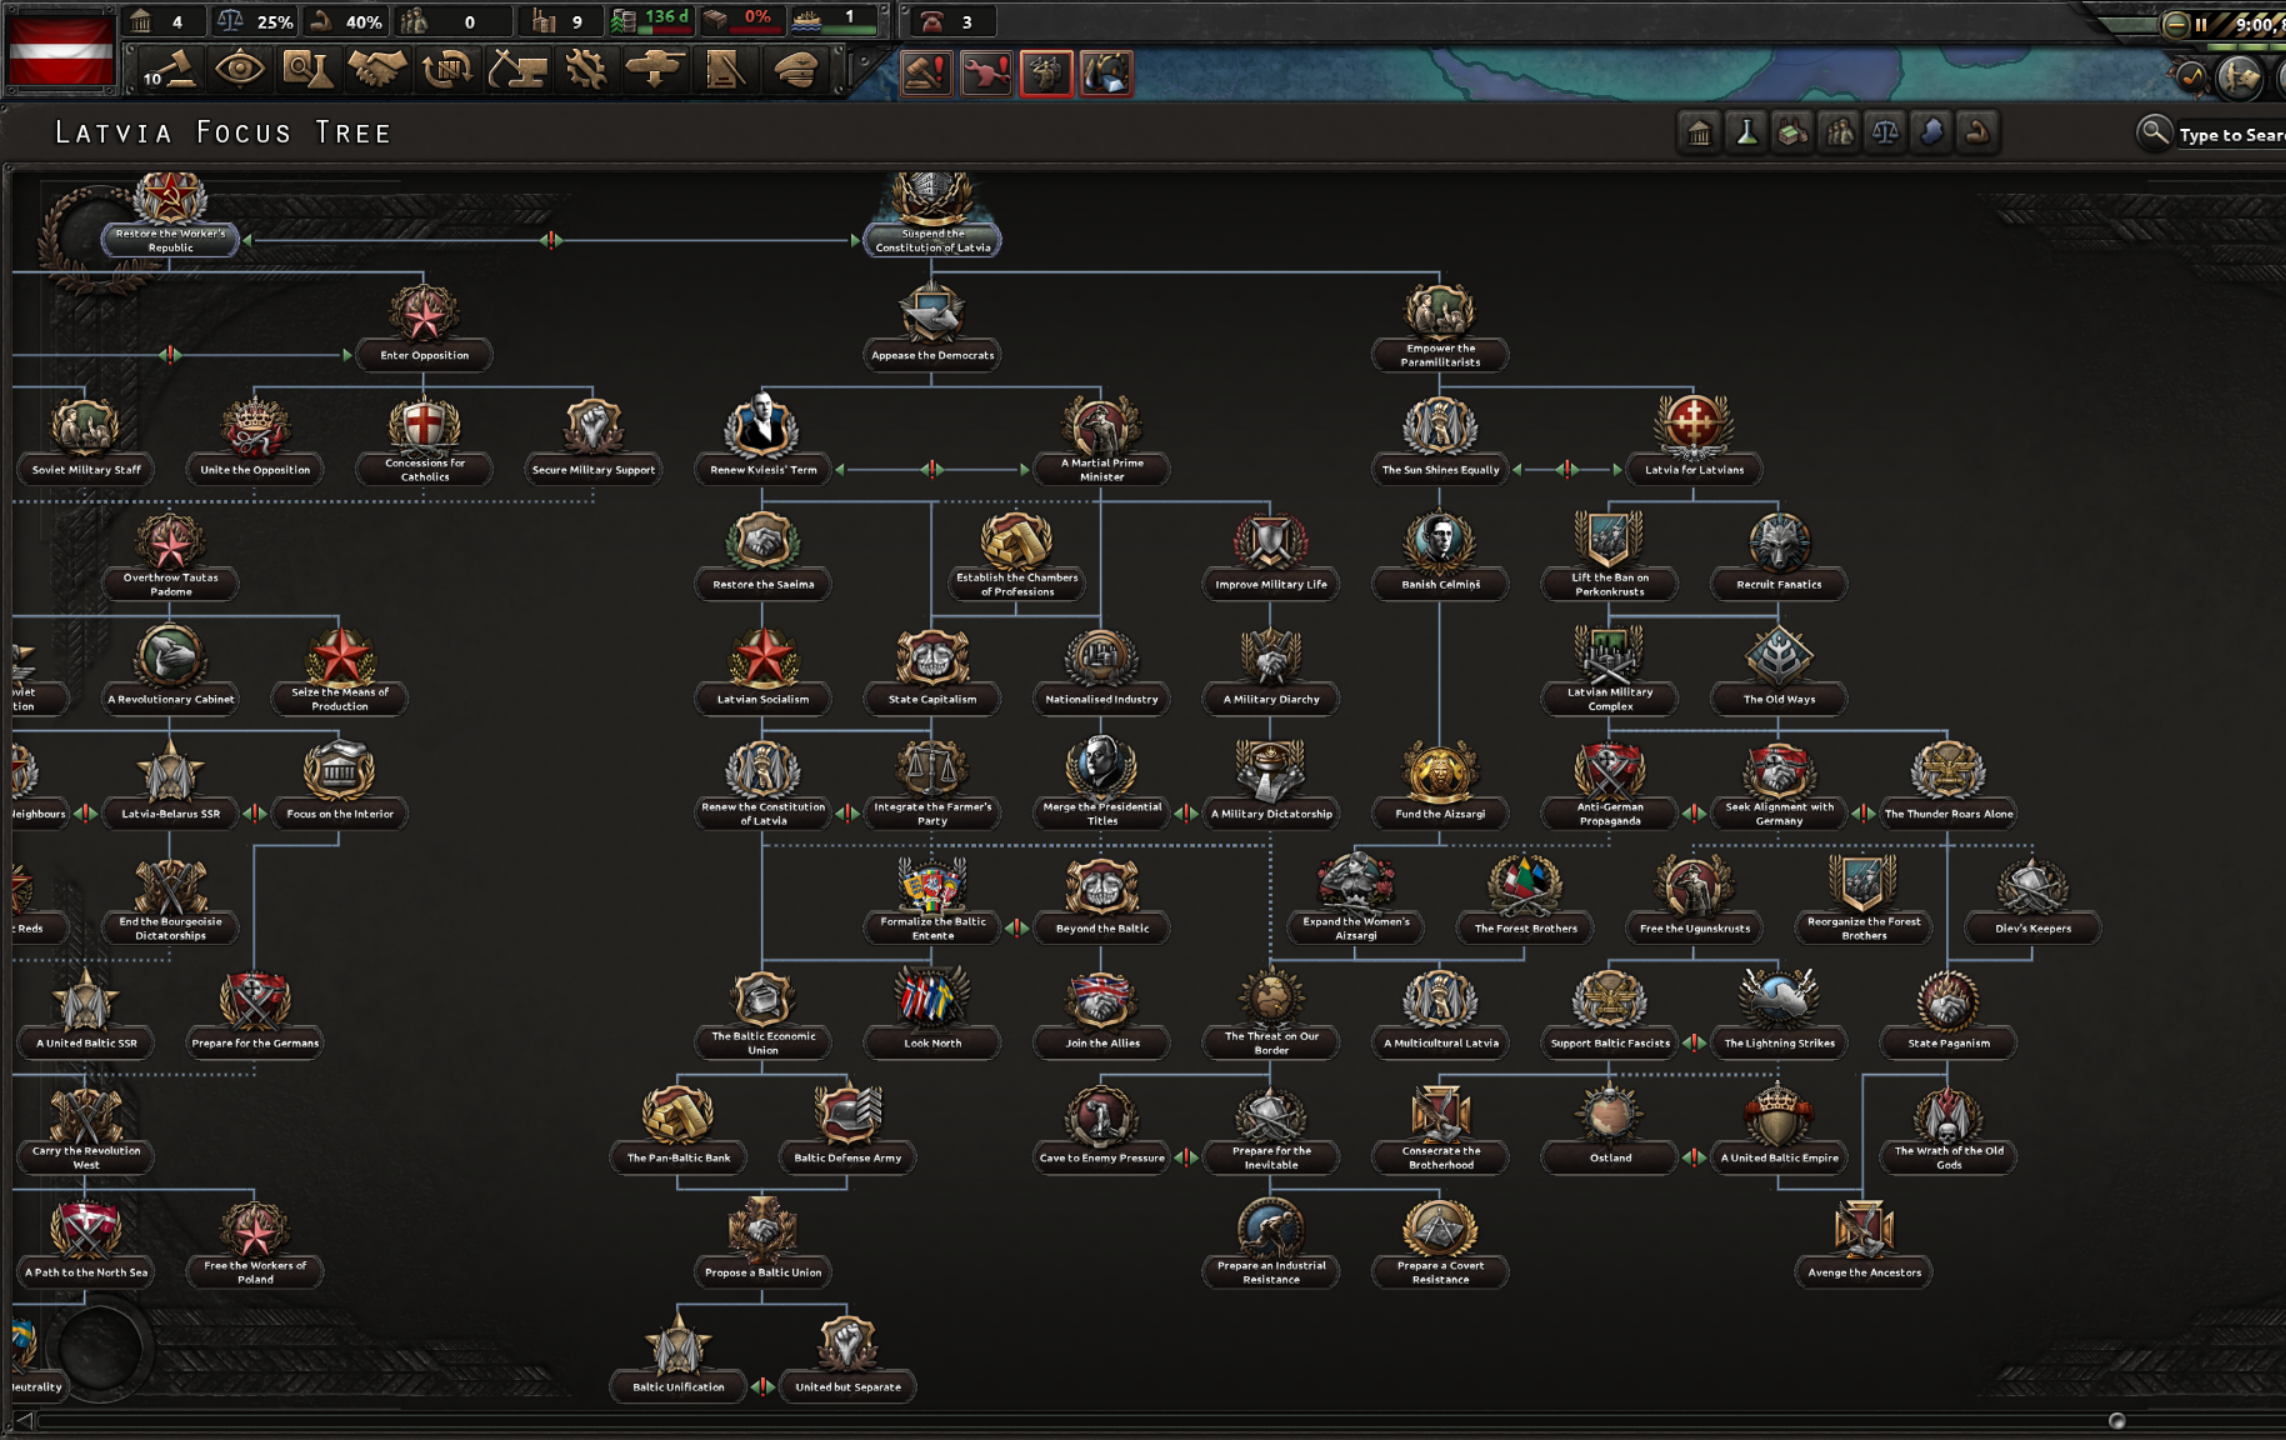Click the Latvian flag country button
Viewport: 2286px width, 1440px height.
tap(61, 50)
